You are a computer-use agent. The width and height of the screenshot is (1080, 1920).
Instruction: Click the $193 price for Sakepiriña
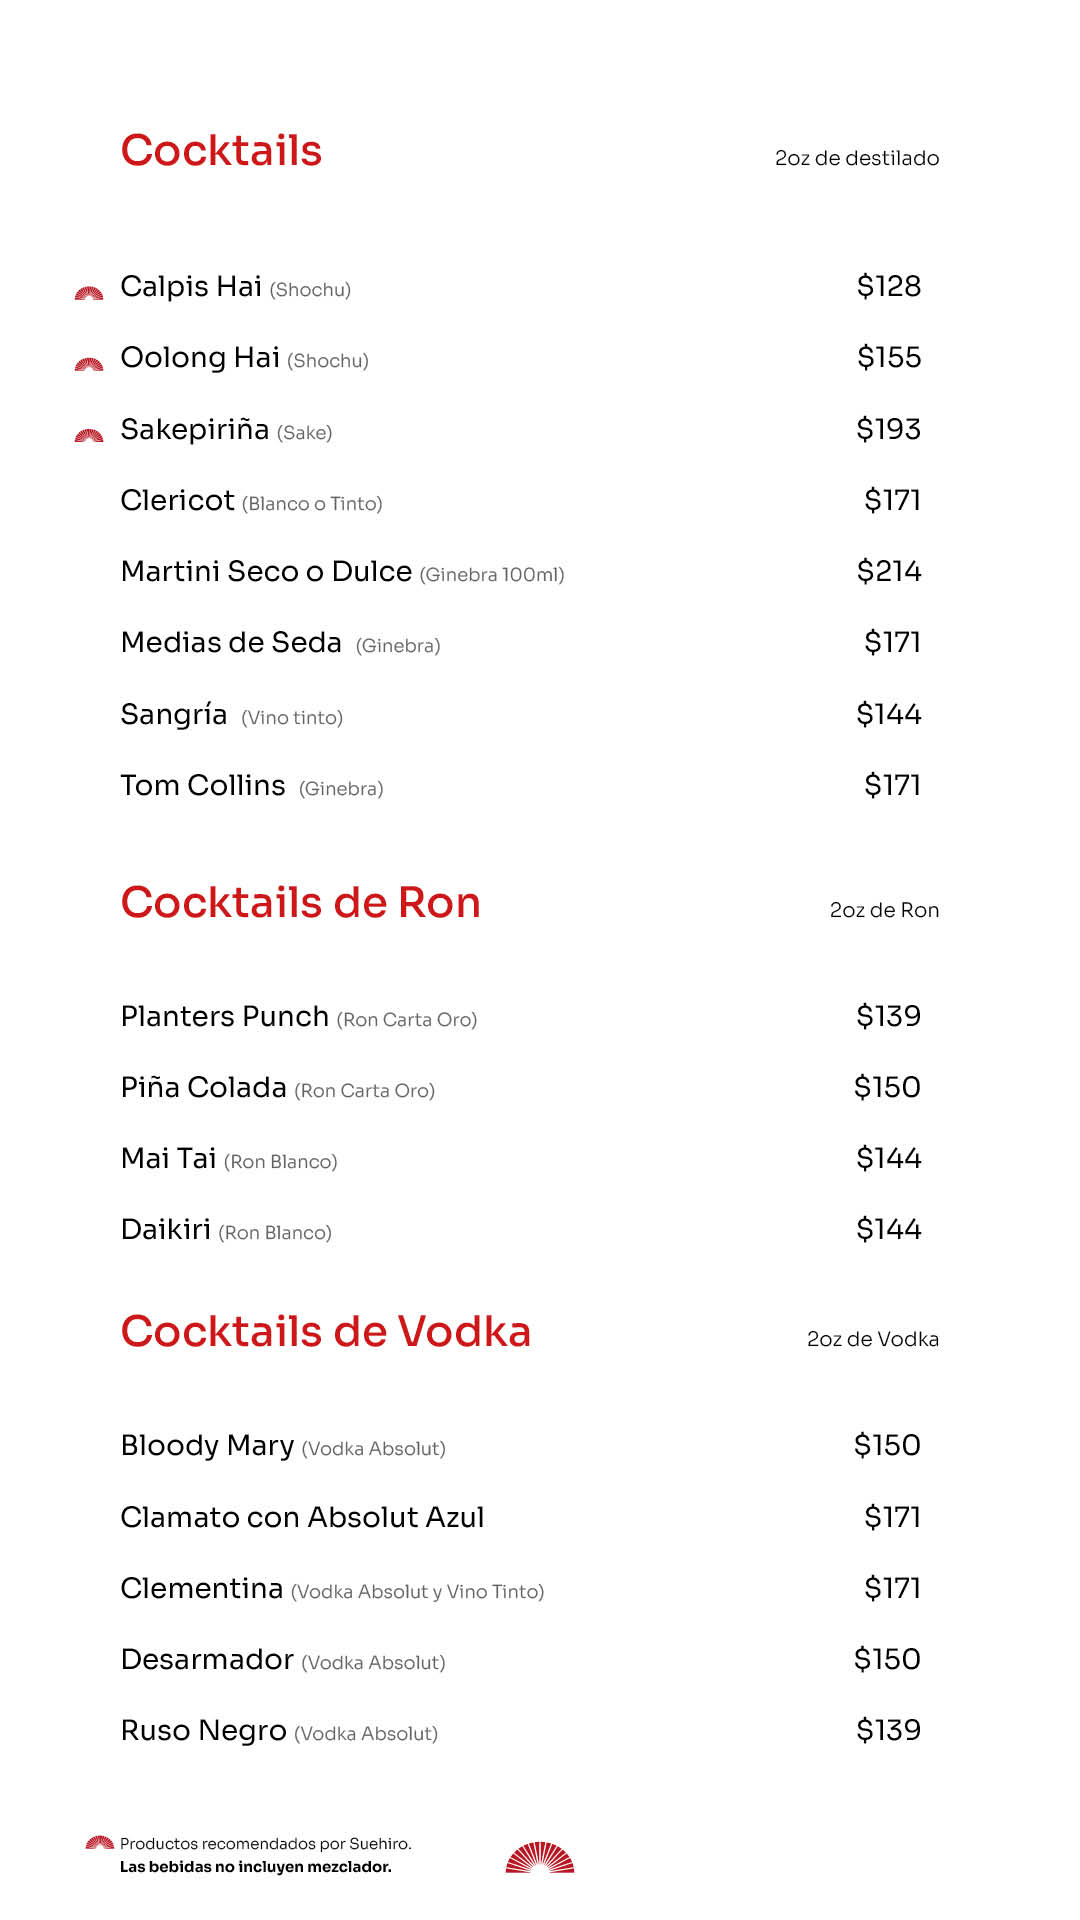pyautogui.click(x=888, y=429)
